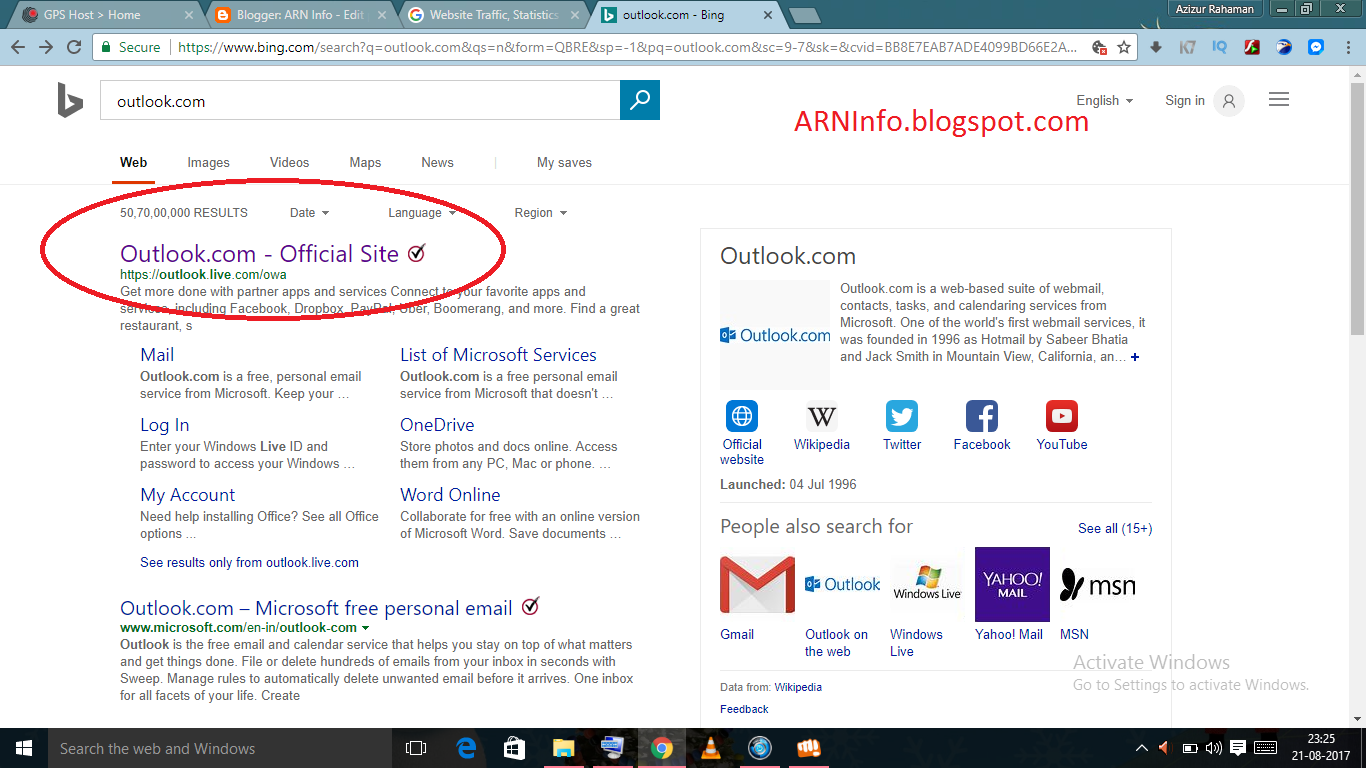Open the Yahoo! Mail related search thumbnail
This screenshot has width=1366, height=768.
(1012, 584)
